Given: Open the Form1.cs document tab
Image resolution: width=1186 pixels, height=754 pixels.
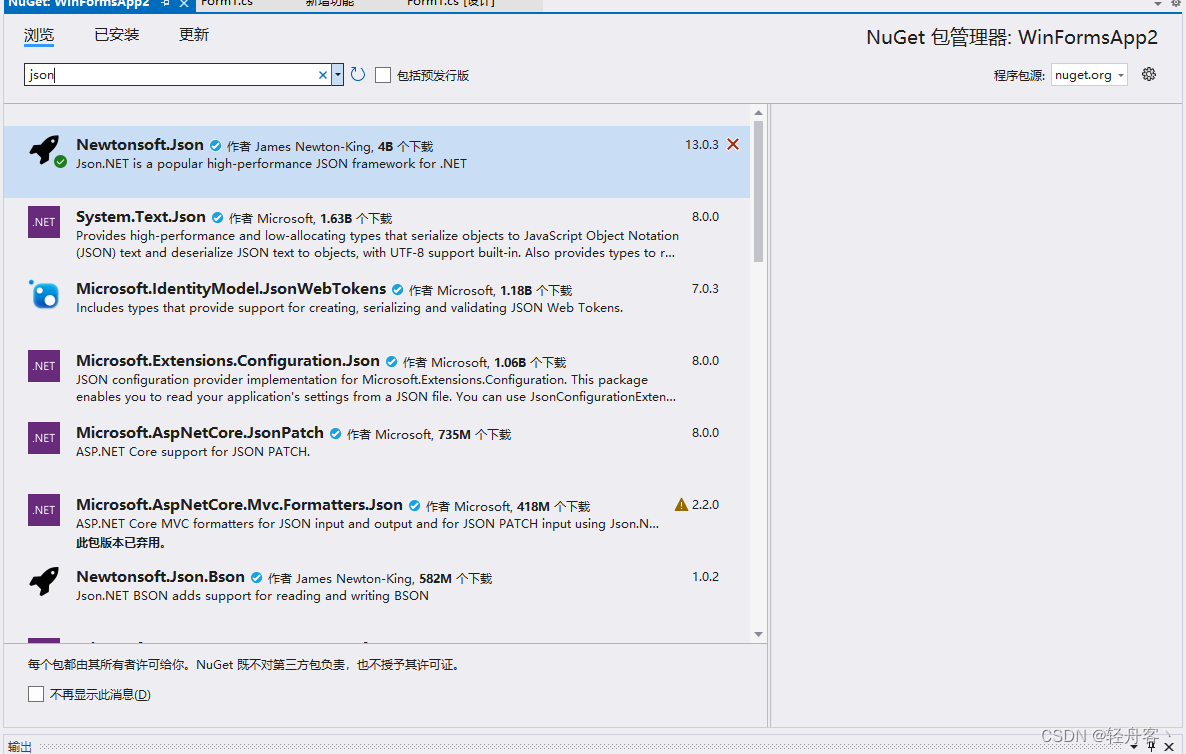Looking at the screenshot, I should (x=227, y=4).
